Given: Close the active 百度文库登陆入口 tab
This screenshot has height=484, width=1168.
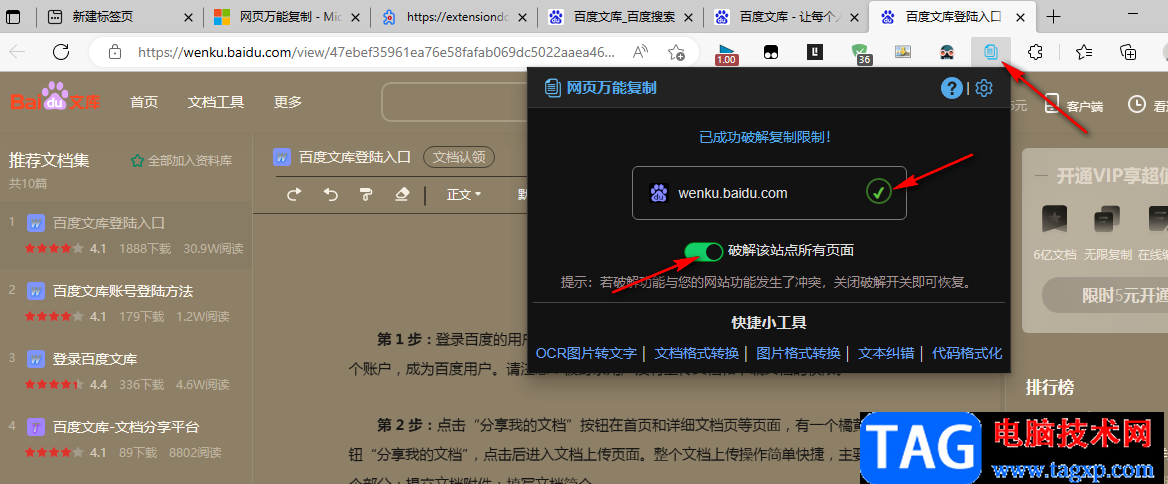Looking at the screenshot, I should pyautogui.click(x=1019, y=17).
